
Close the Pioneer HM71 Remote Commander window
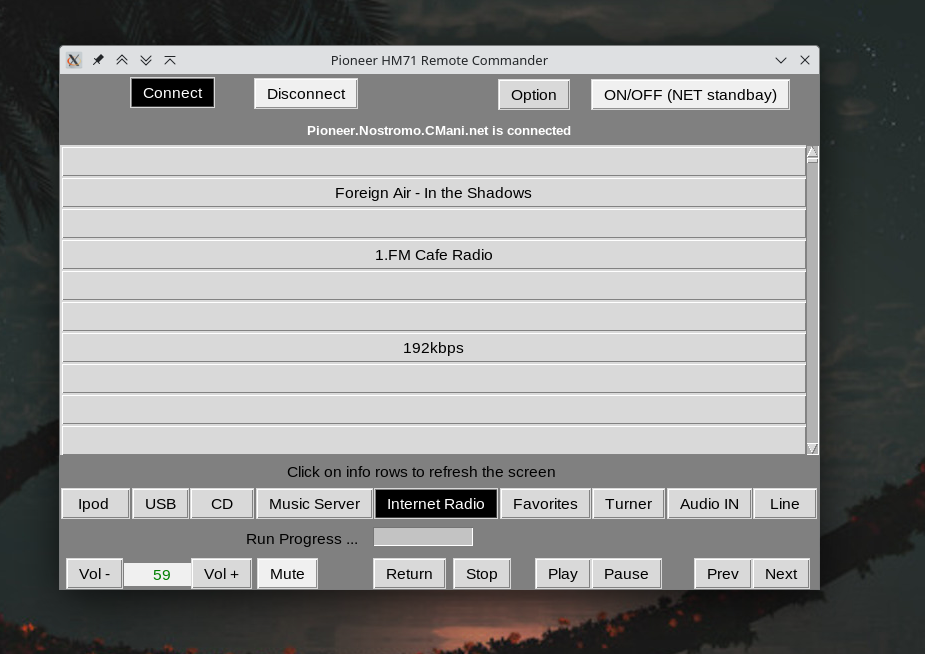pyautogui.click(x=805, y=60)
